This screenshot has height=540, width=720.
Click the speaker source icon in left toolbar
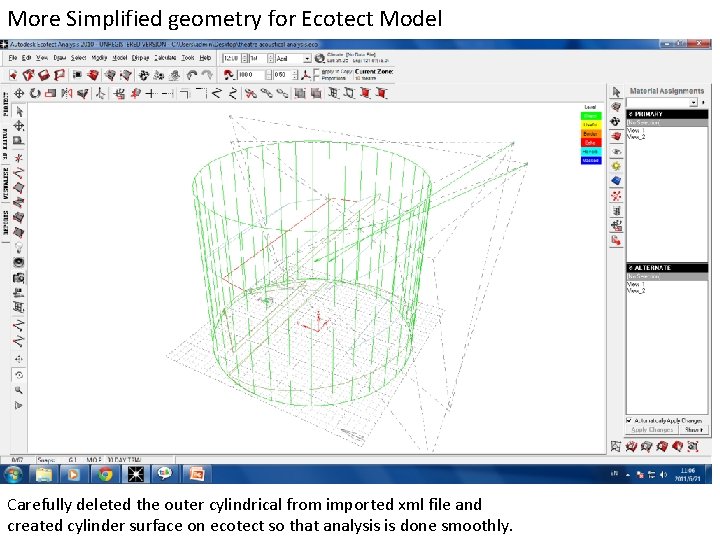pyautogui.click(x=19, y=263)
